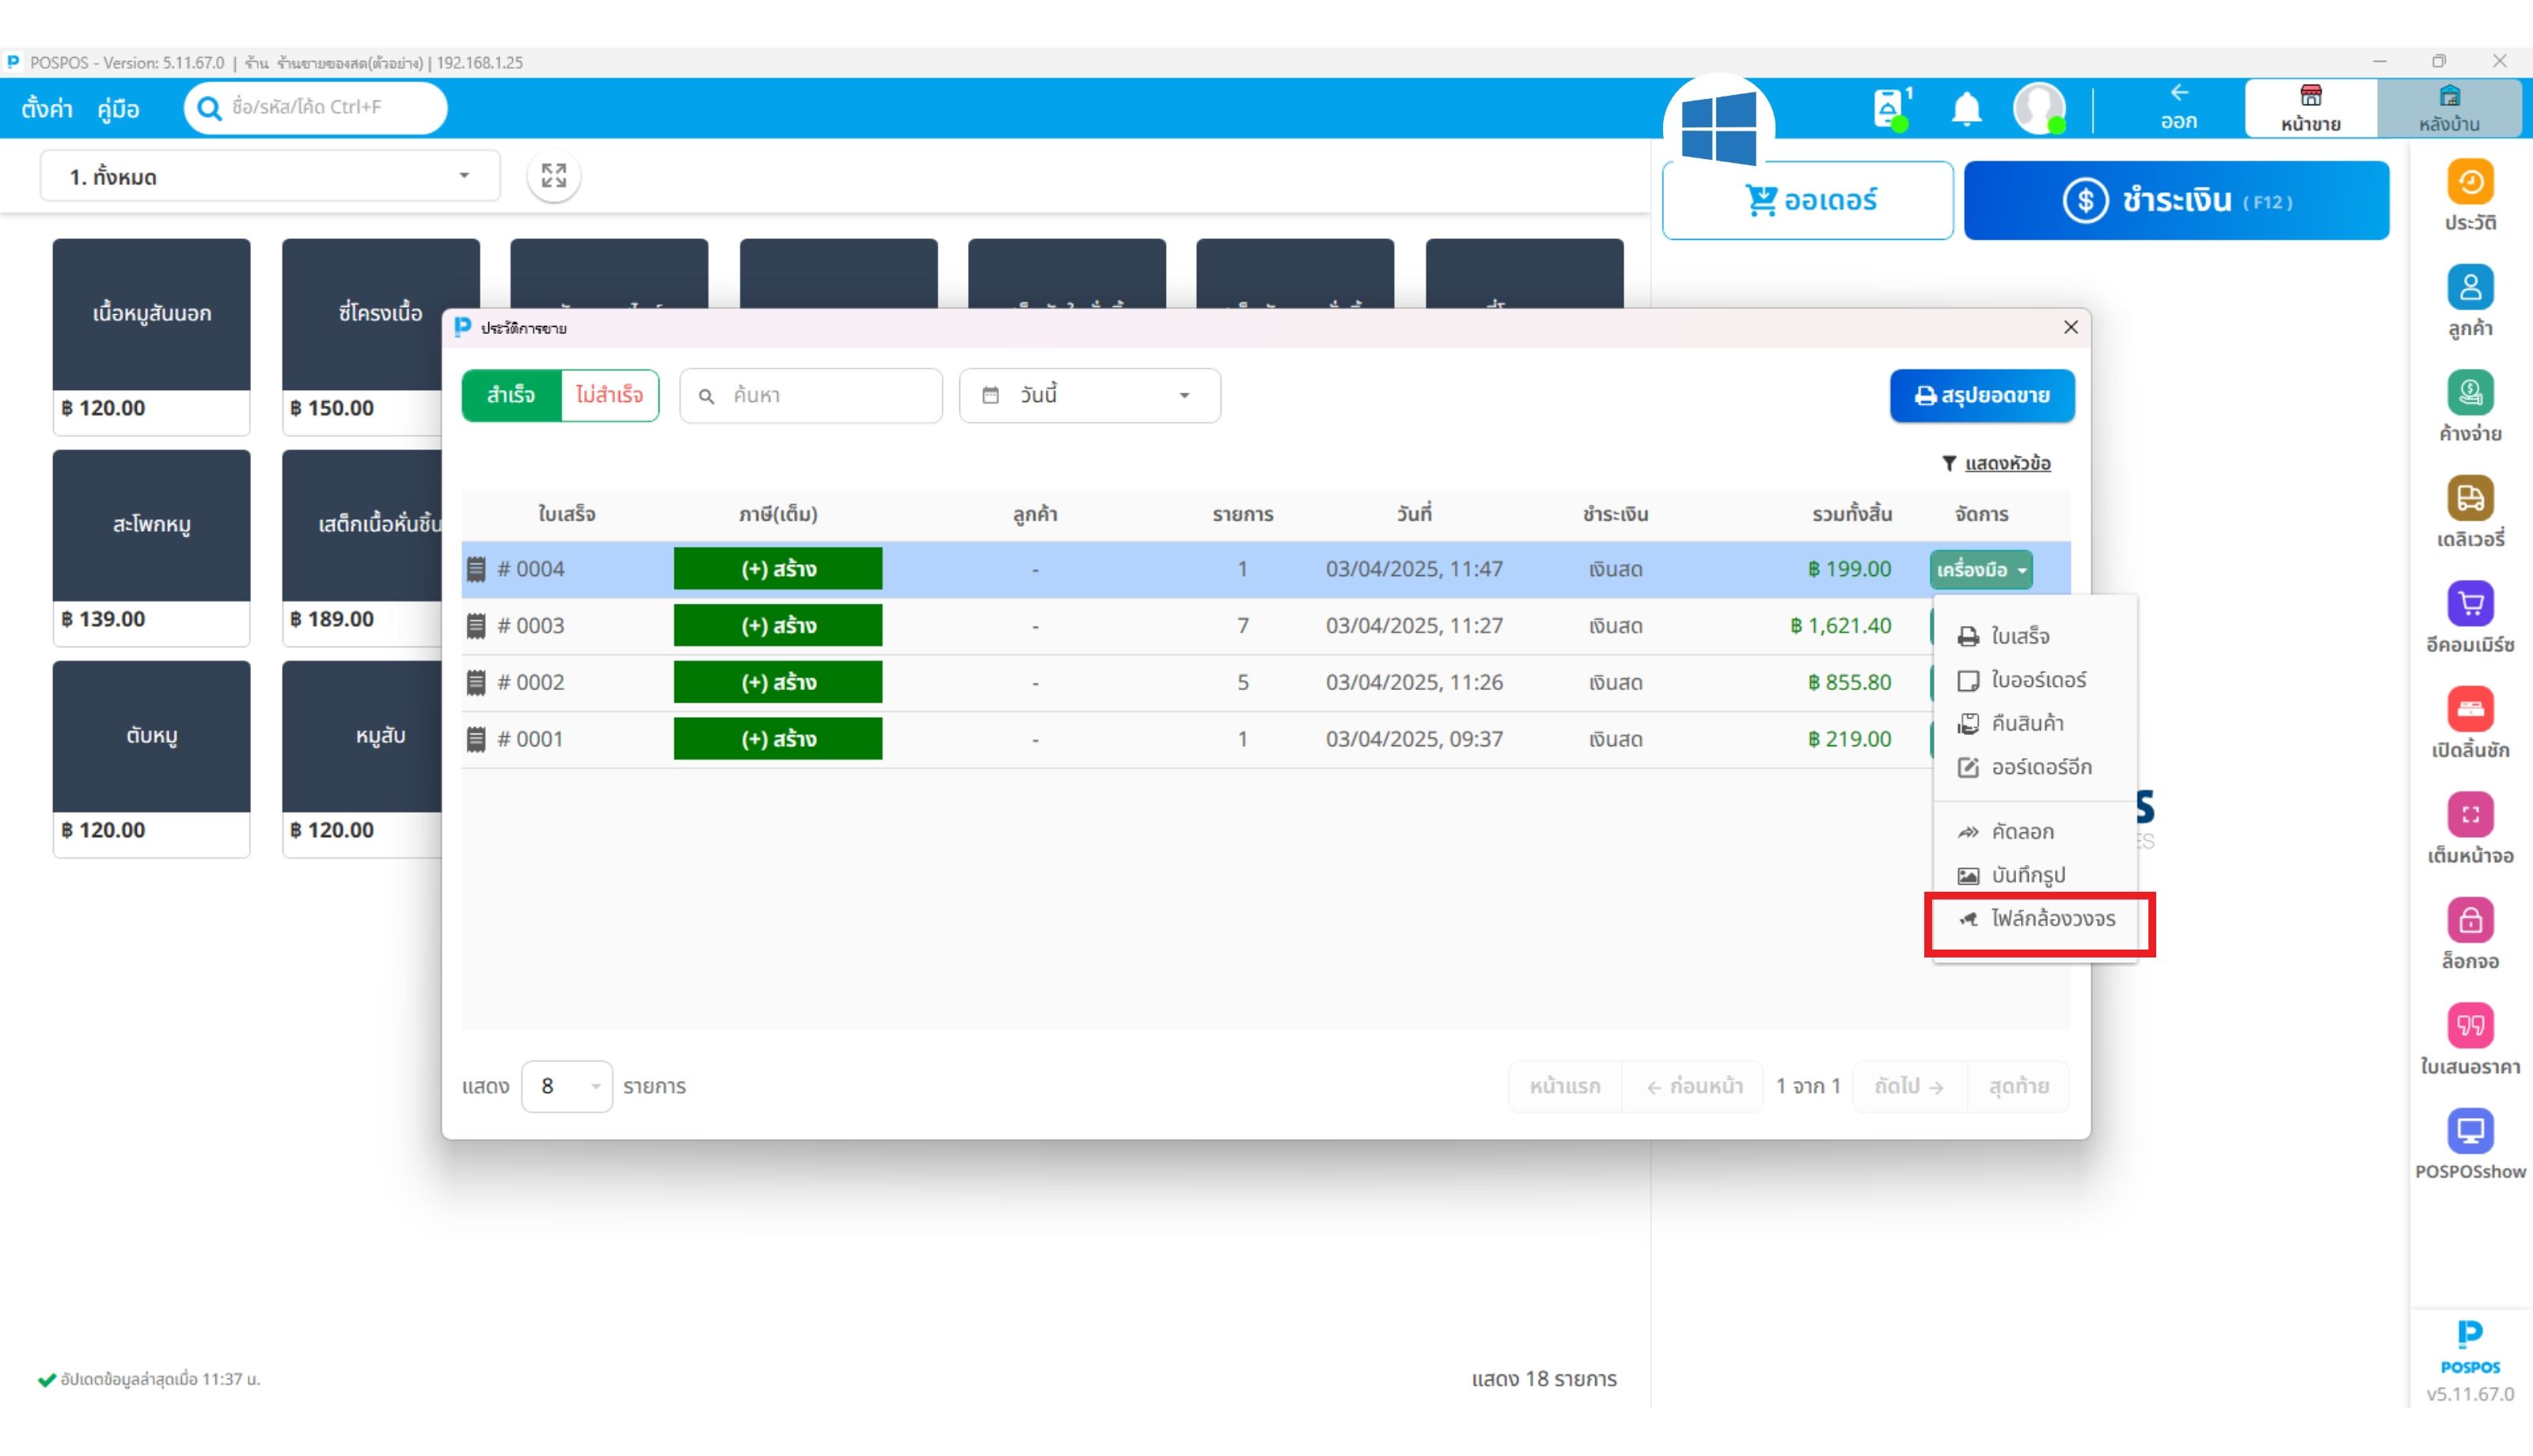Click the สรุปยอดขาย sales summary button
The height and width of the screenshot is (1456, 2533).
[x=1981, y=395]
